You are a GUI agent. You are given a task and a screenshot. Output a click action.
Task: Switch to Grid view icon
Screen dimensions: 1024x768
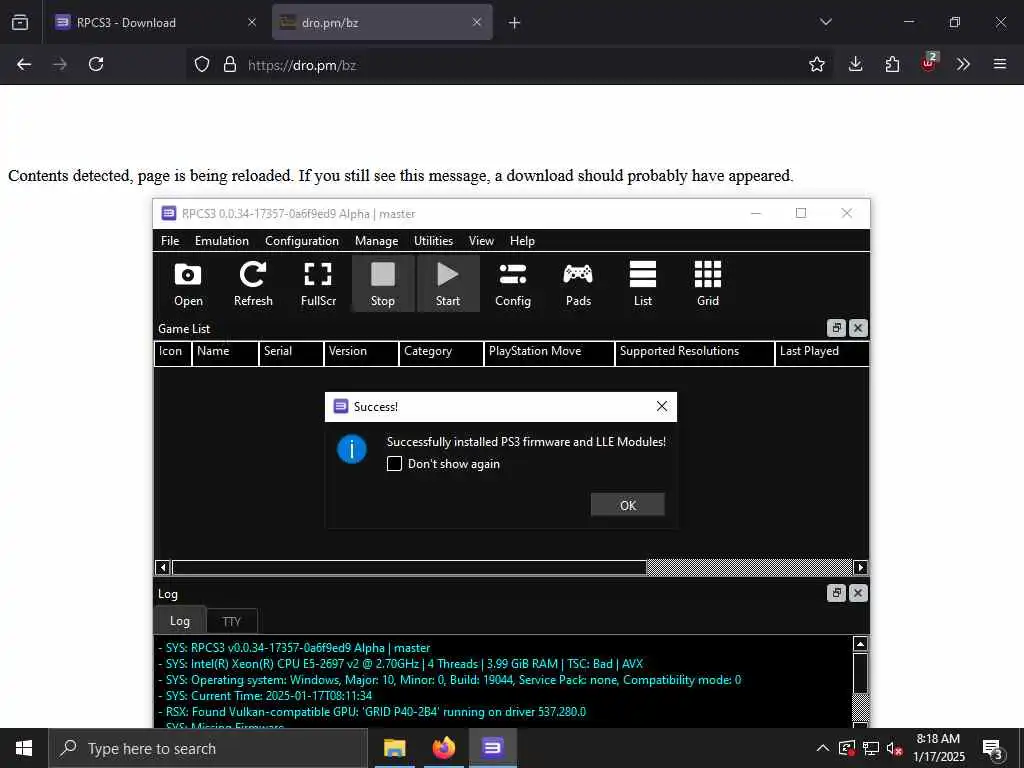point(708,283)
